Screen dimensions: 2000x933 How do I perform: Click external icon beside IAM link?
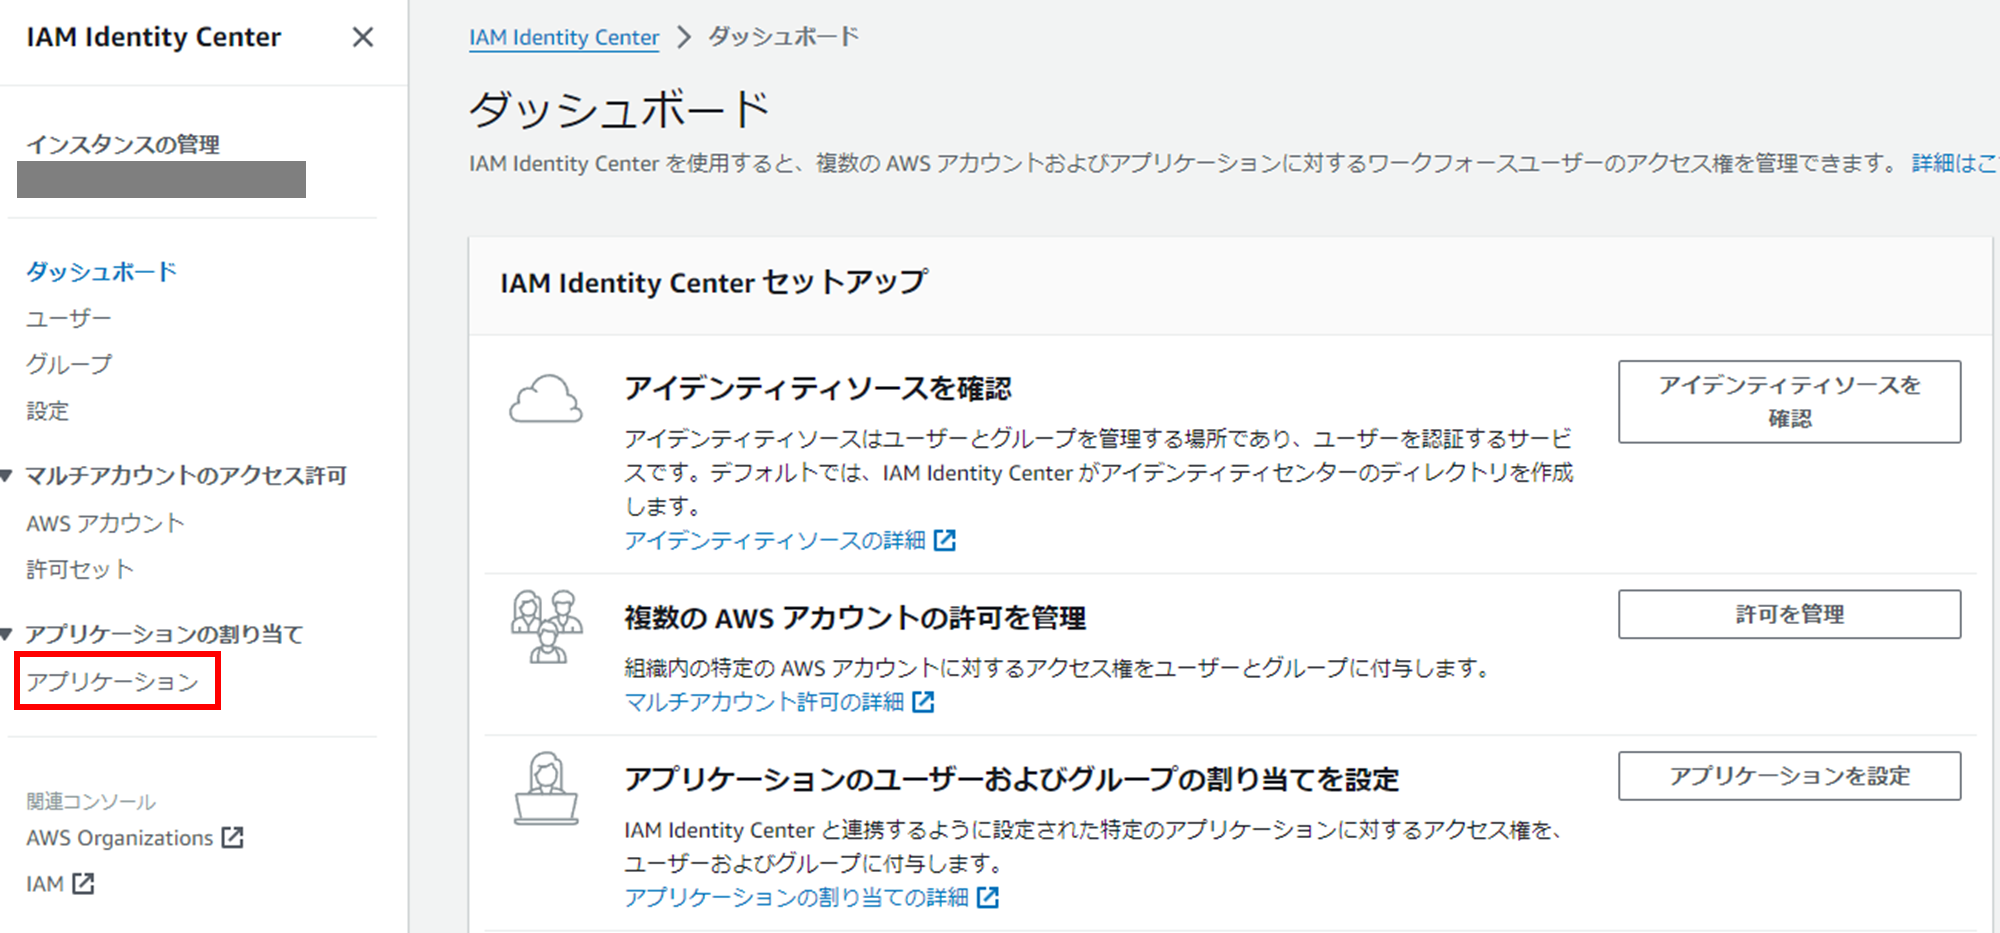pyautogui.click(x=83, y=884)
